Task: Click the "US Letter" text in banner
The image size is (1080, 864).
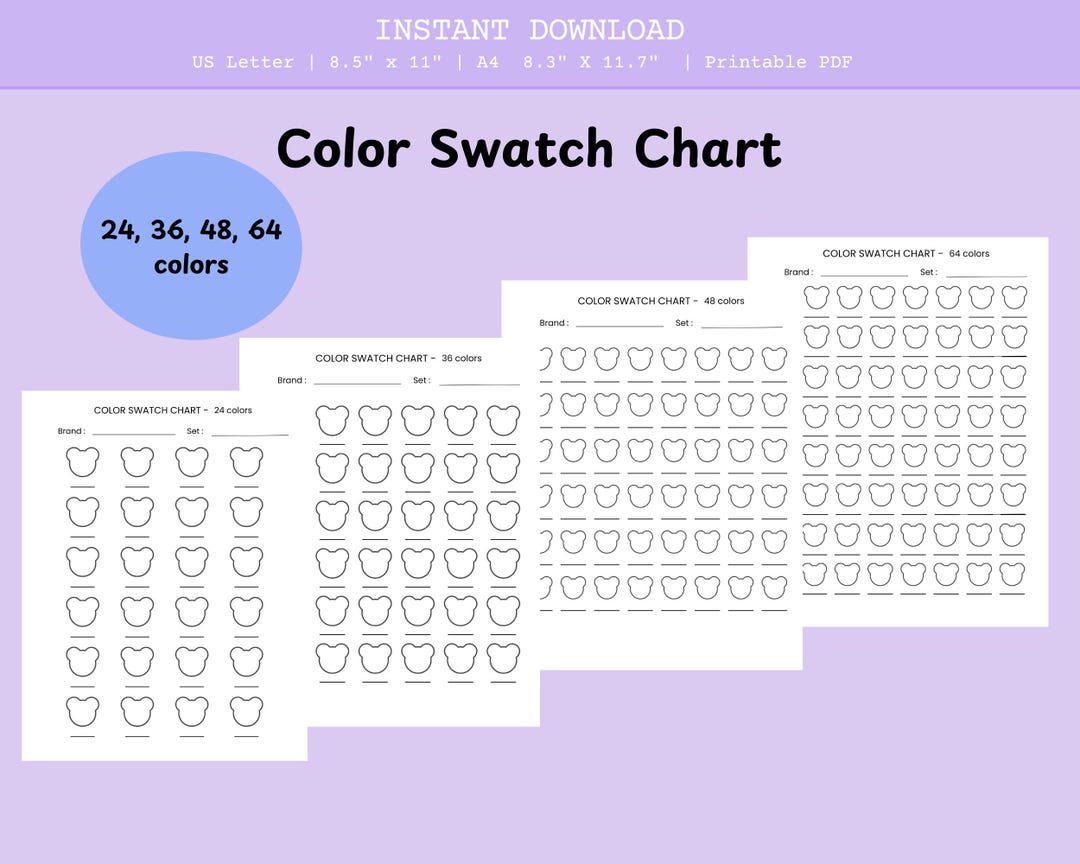Action: point(243,62)
